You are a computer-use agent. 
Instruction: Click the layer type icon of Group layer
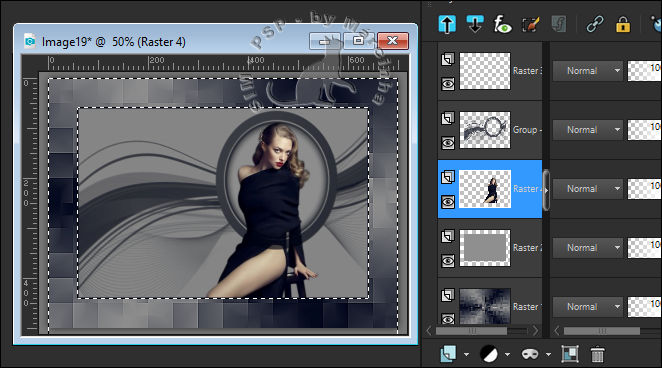pyautogui.click(x=448, y=118)
